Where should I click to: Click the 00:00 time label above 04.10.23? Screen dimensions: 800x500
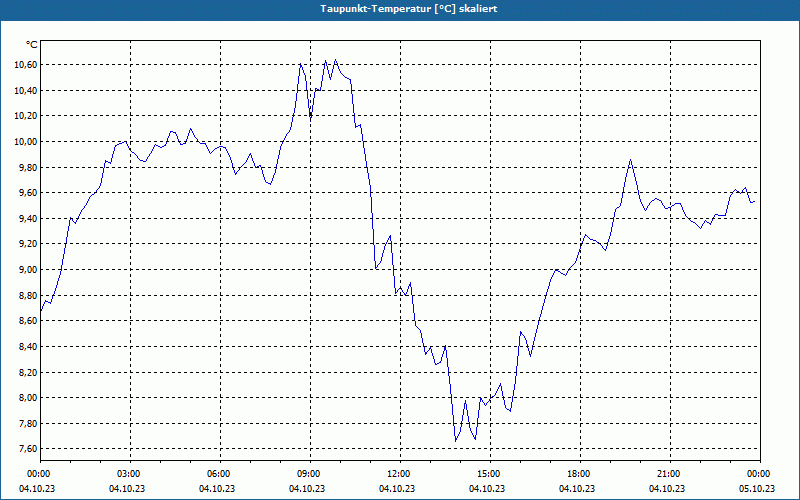(37, 474)
